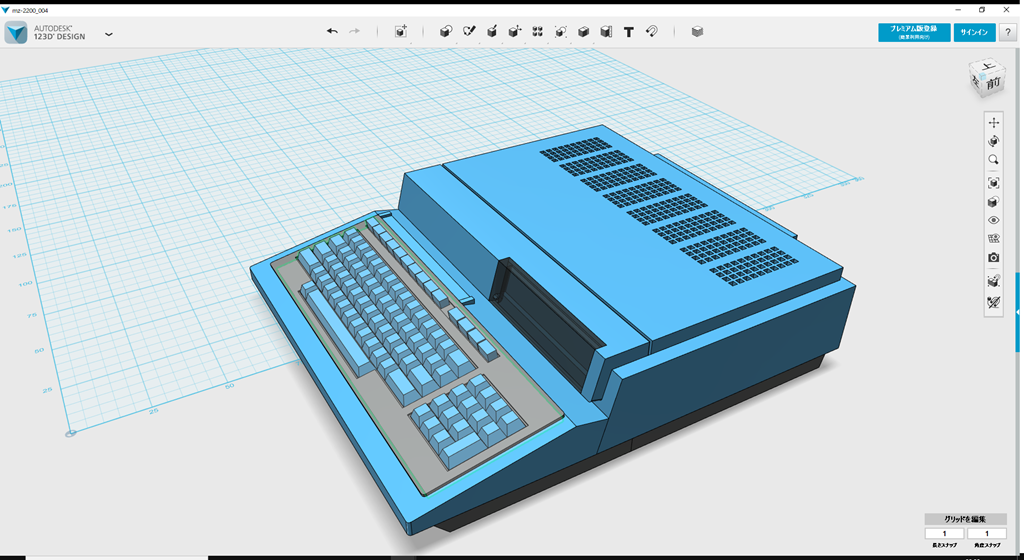Click the プレミアム版登録 button
Screen dimensions: 1024x560
pos(914,32)
